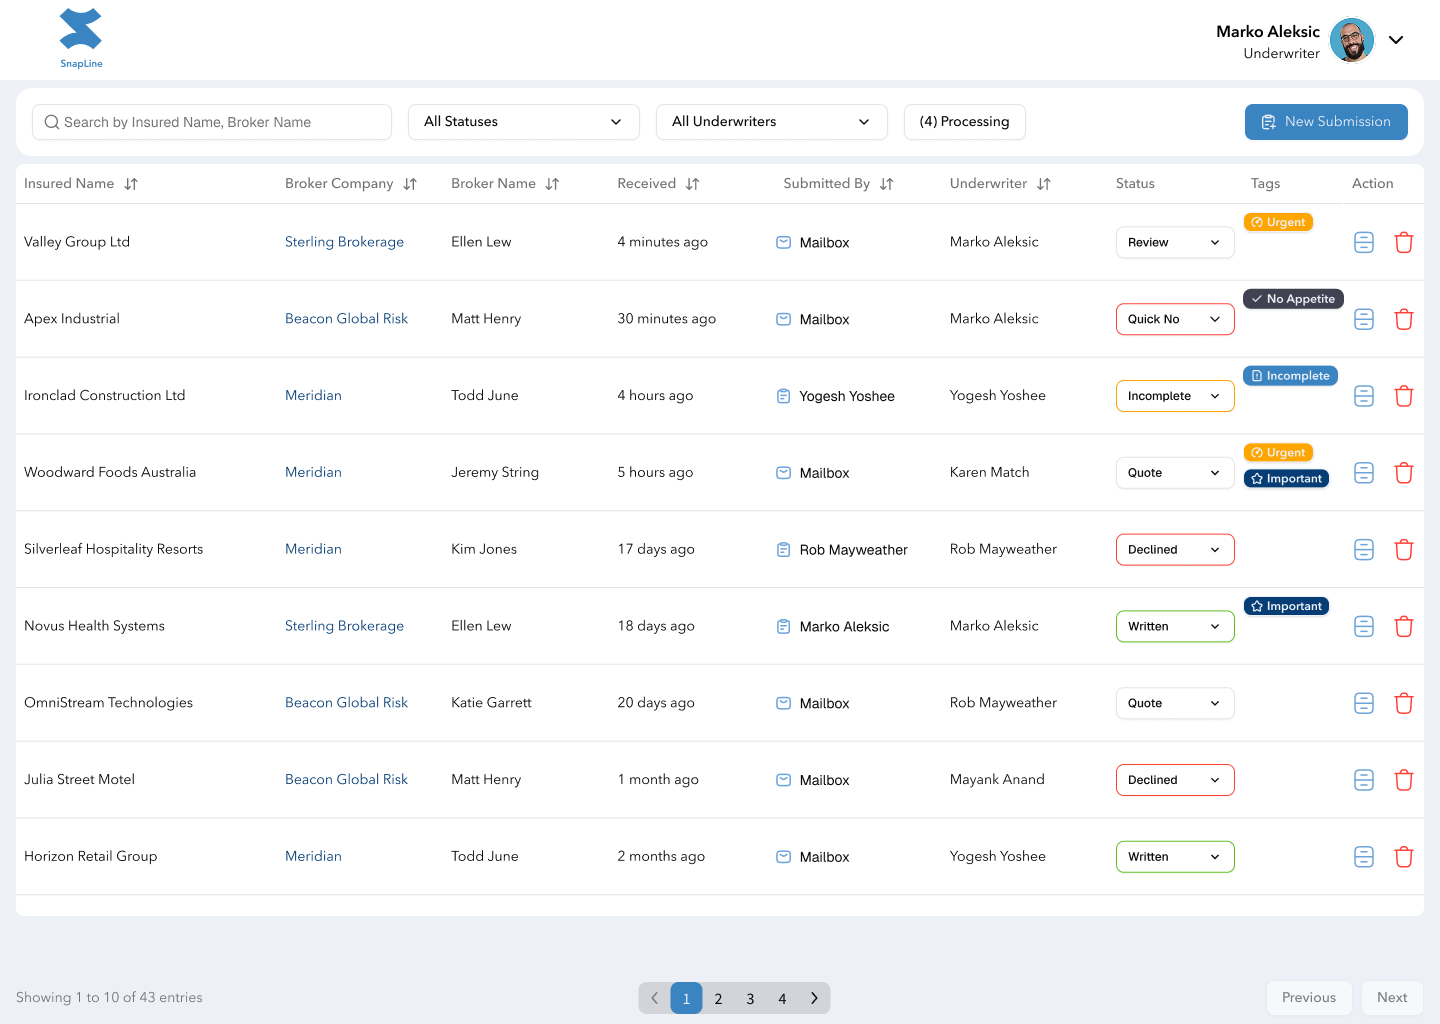Screen dimensions: 1440x1024
Task: Delete the Valley Group Ltd submission
Action: 1403,242
